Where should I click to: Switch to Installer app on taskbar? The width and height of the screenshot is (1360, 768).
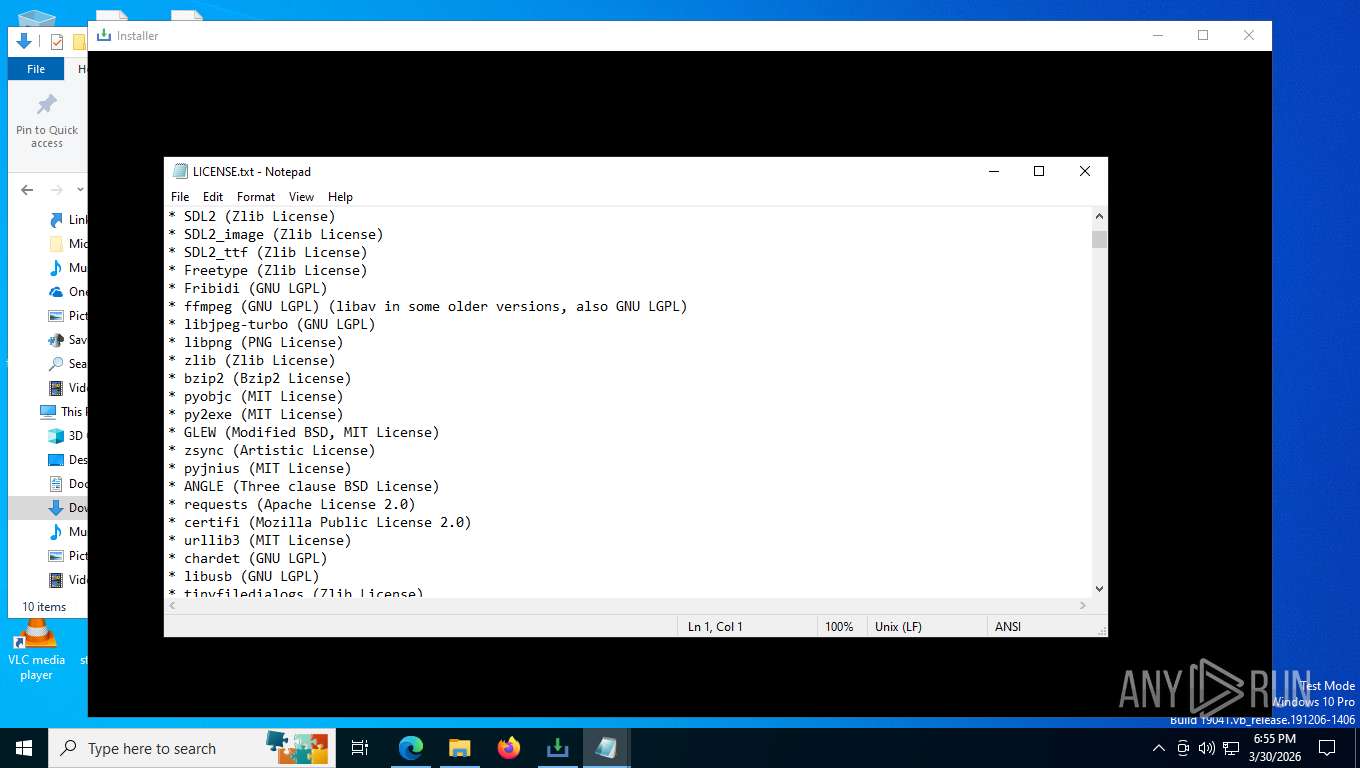click(x=557, y=748)
